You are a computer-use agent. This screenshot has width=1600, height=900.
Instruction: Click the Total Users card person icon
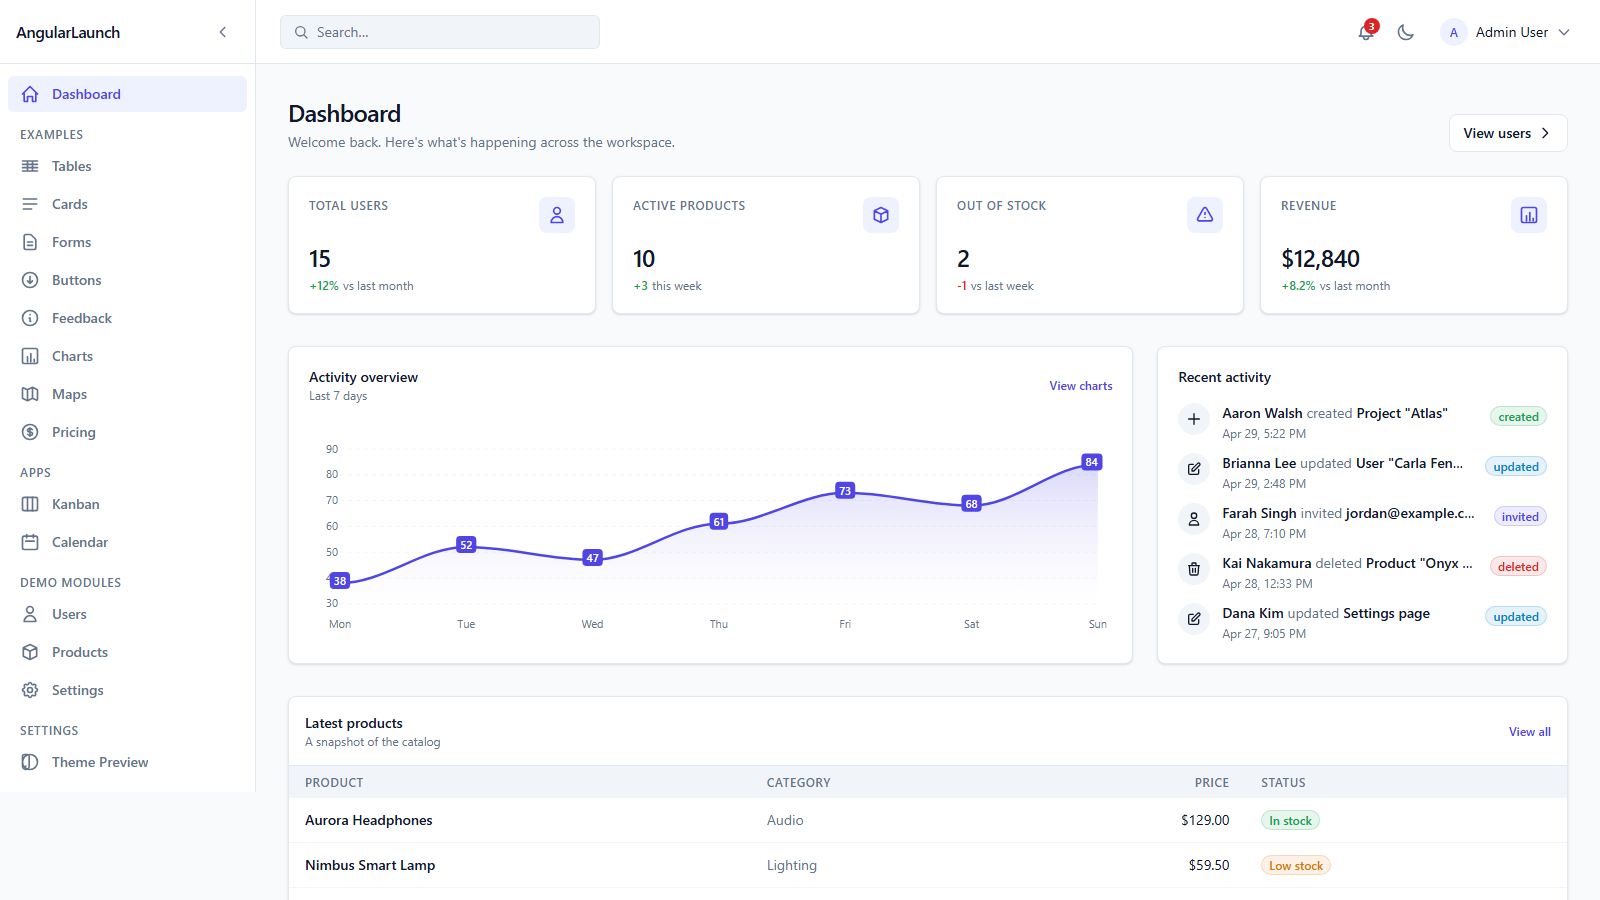tap(557, 215)
